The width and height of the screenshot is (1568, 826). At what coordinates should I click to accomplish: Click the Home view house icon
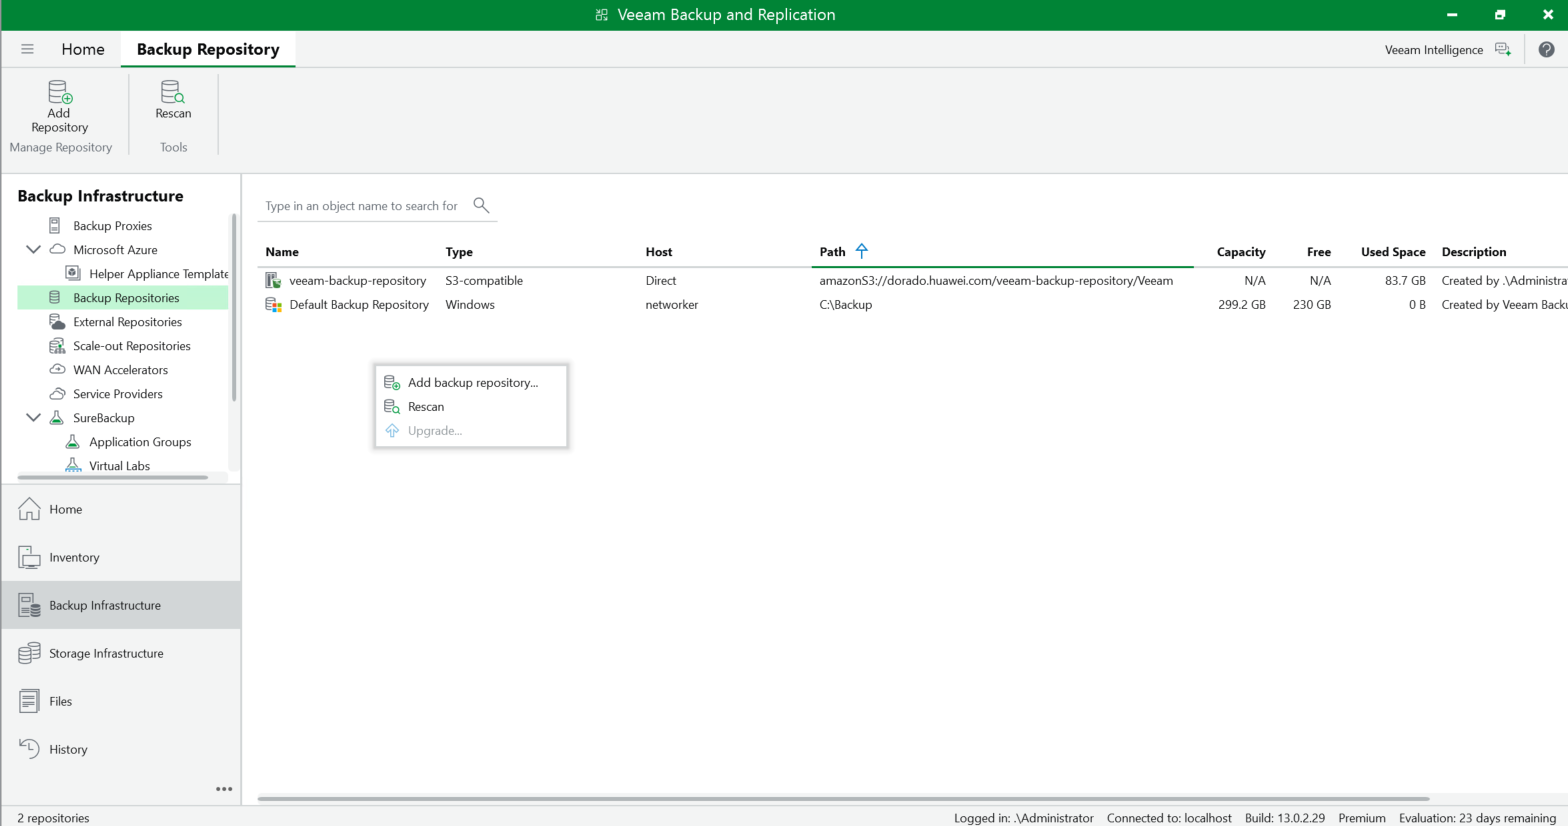tap(30, 509)
